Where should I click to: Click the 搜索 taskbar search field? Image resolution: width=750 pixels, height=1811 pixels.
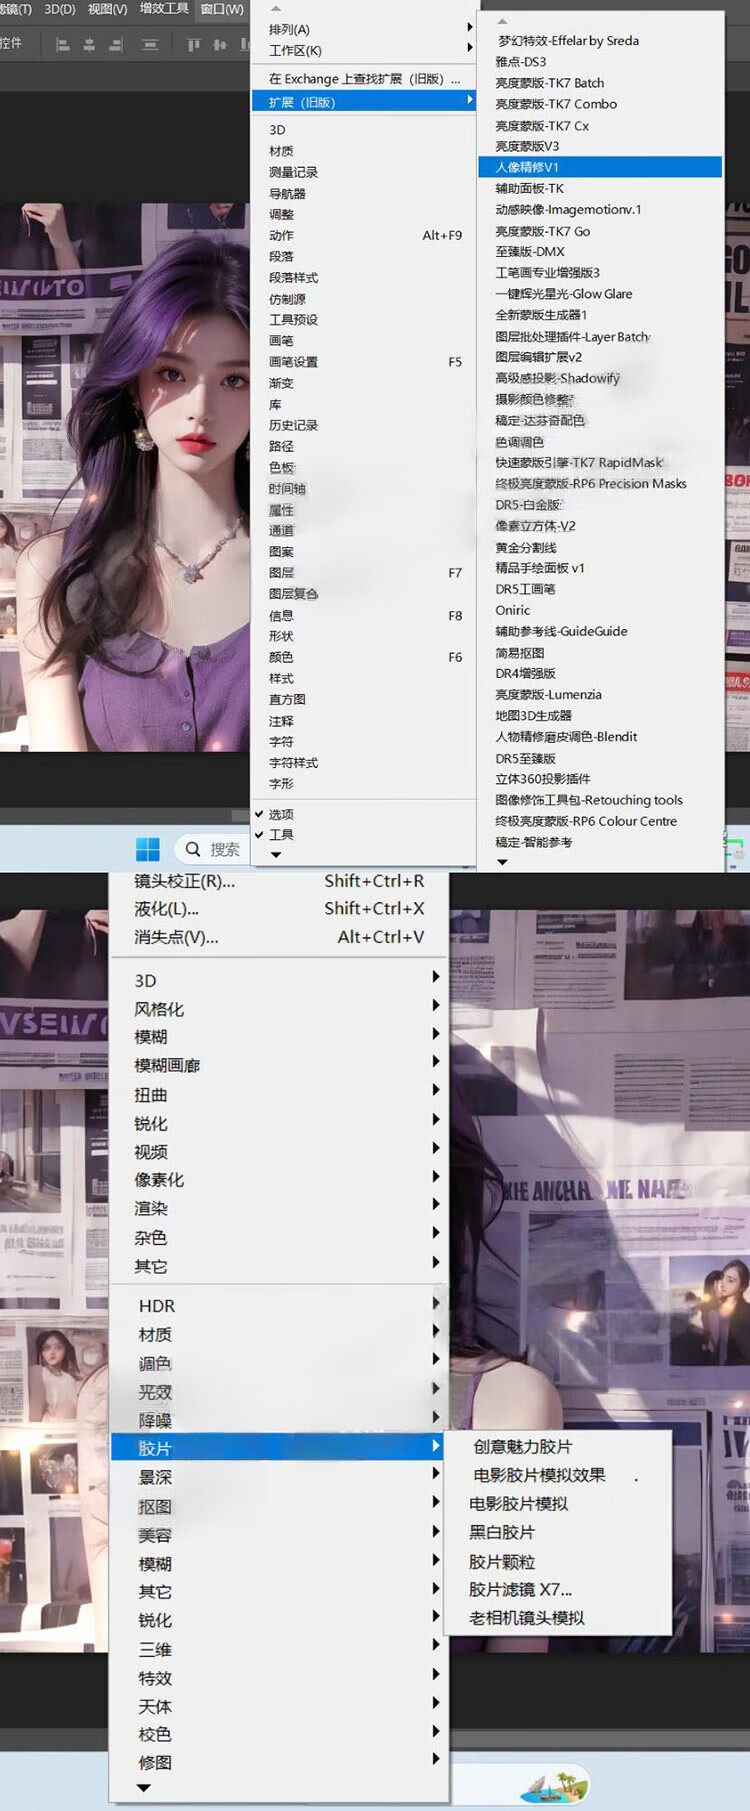(x=224, y=849)
